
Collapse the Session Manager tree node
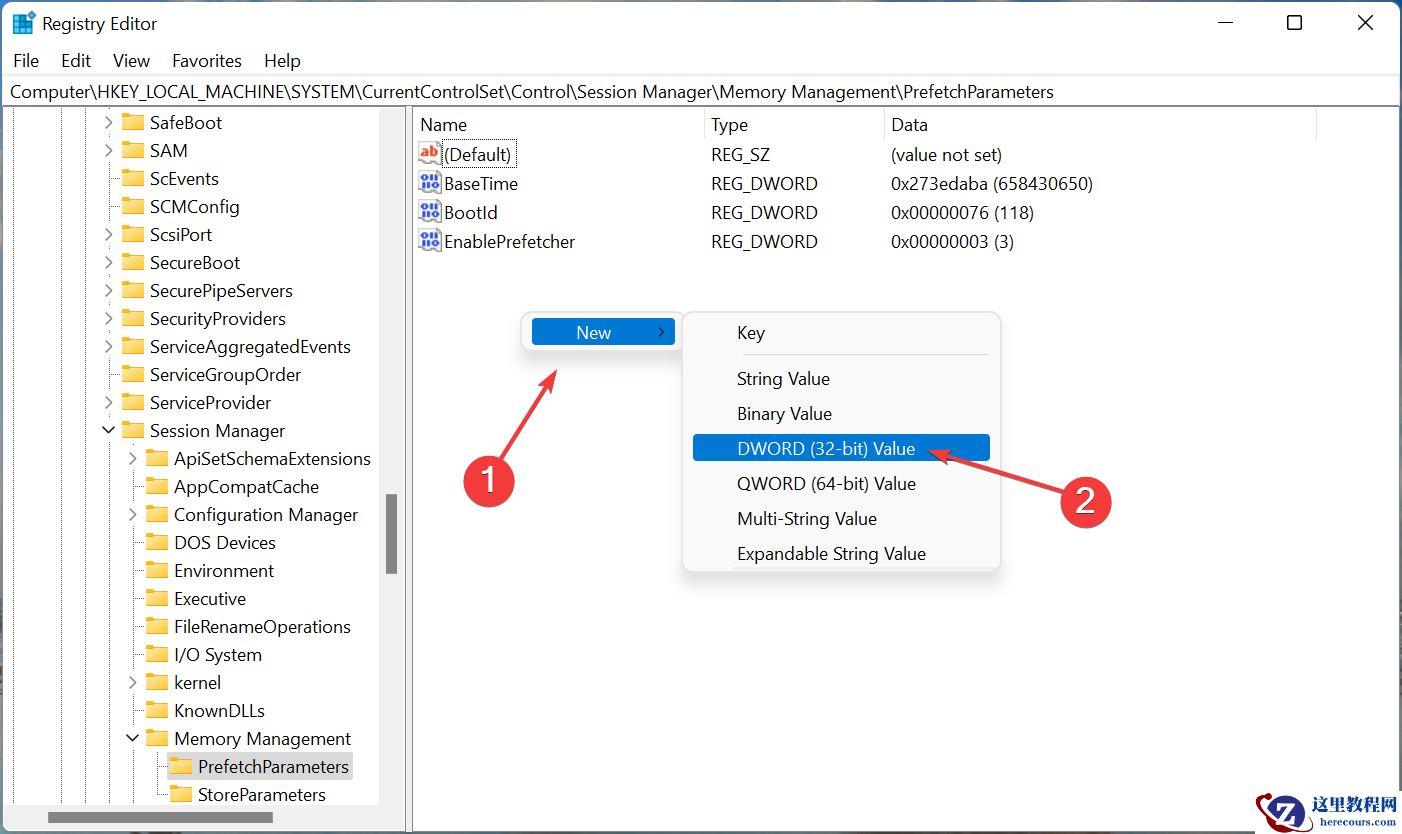click(109, 431)
